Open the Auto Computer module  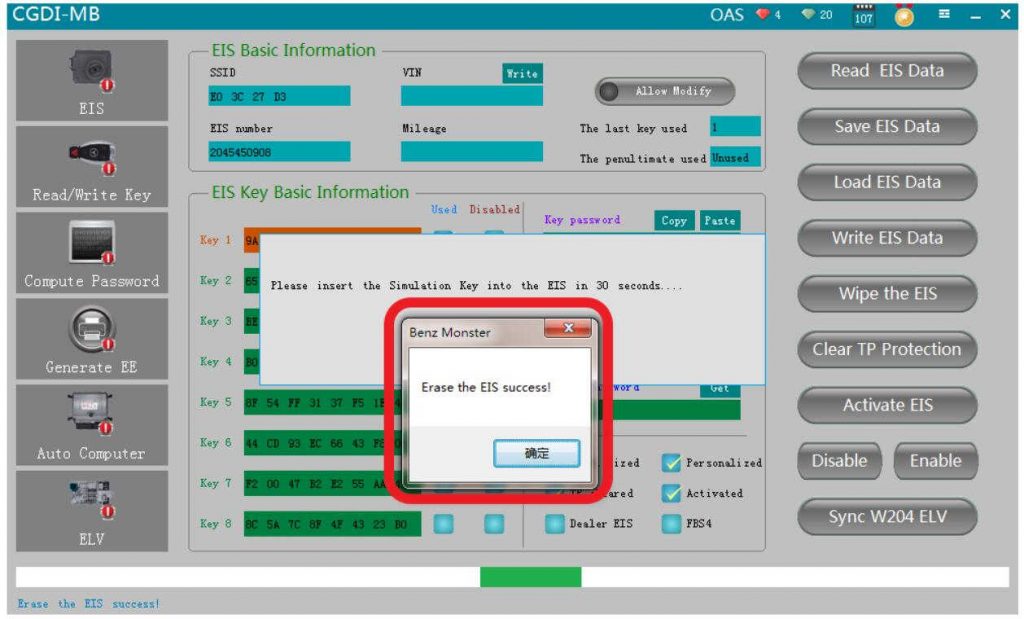coord(91,425)
